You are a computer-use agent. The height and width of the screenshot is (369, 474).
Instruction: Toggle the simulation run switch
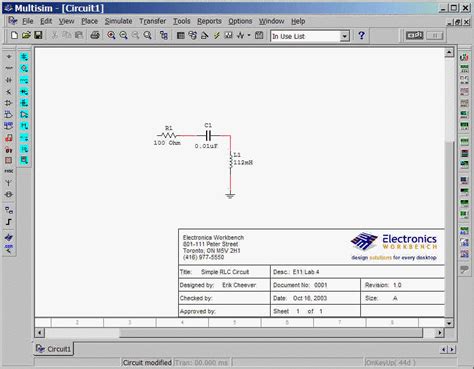coord(414,35)
